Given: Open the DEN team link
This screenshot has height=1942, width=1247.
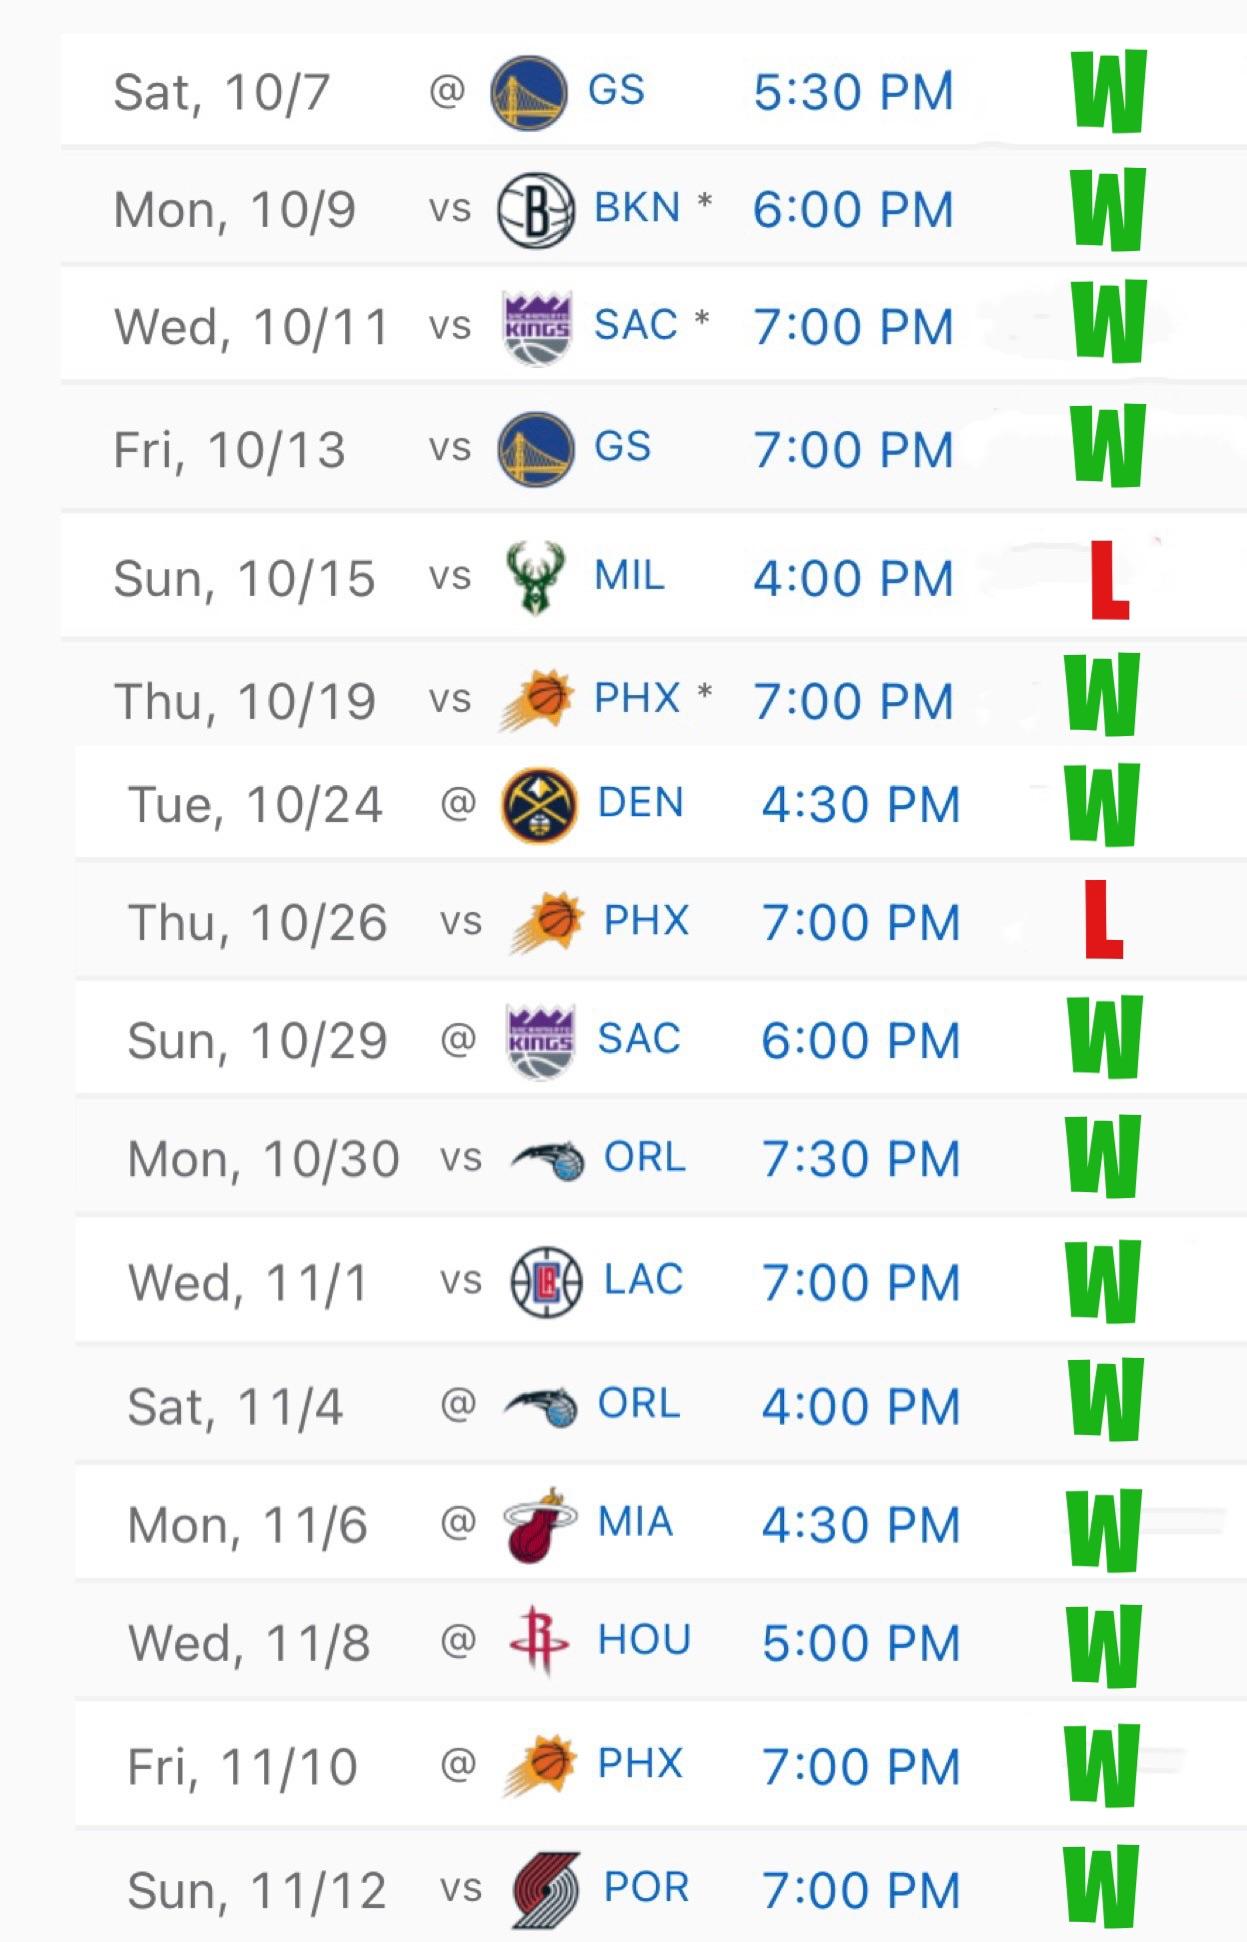Looking at the screenshot, I should click(x=640, y=803).
